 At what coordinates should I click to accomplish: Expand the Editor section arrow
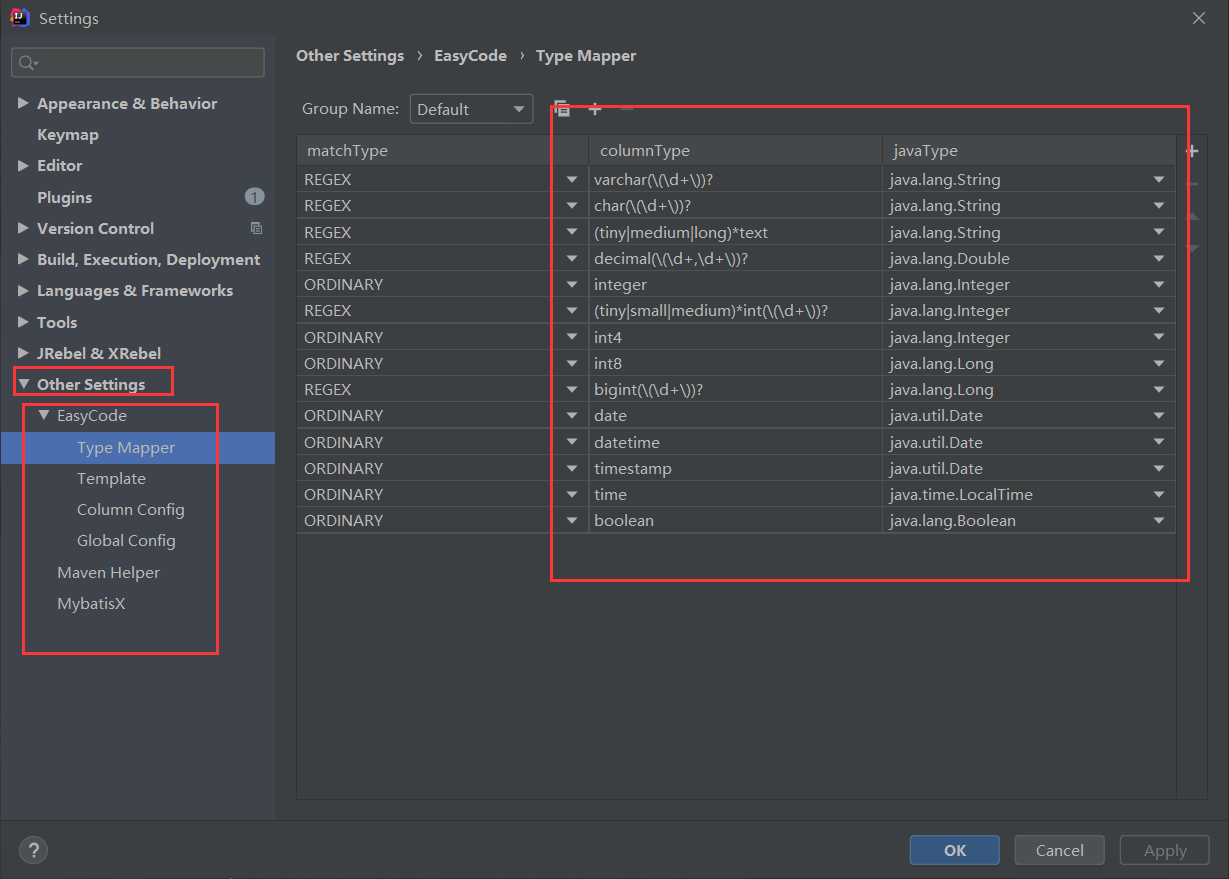23,165
